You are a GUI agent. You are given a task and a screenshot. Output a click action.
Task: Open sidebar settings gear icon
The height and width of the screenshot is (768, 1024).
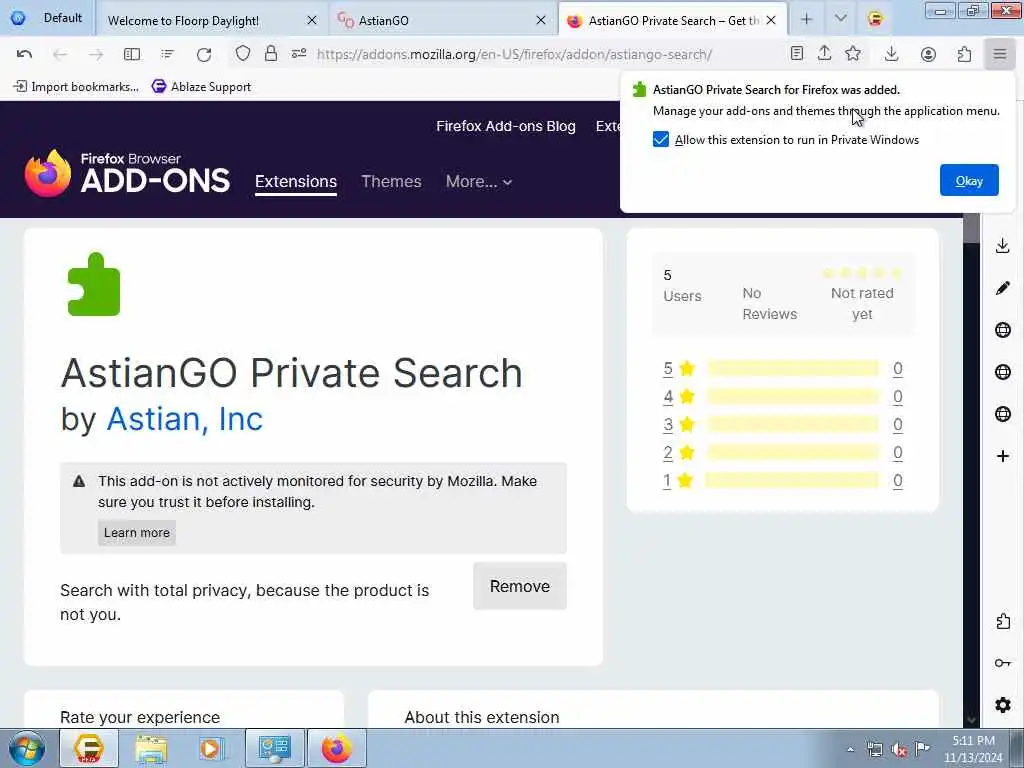click(x=1002, y=705)
